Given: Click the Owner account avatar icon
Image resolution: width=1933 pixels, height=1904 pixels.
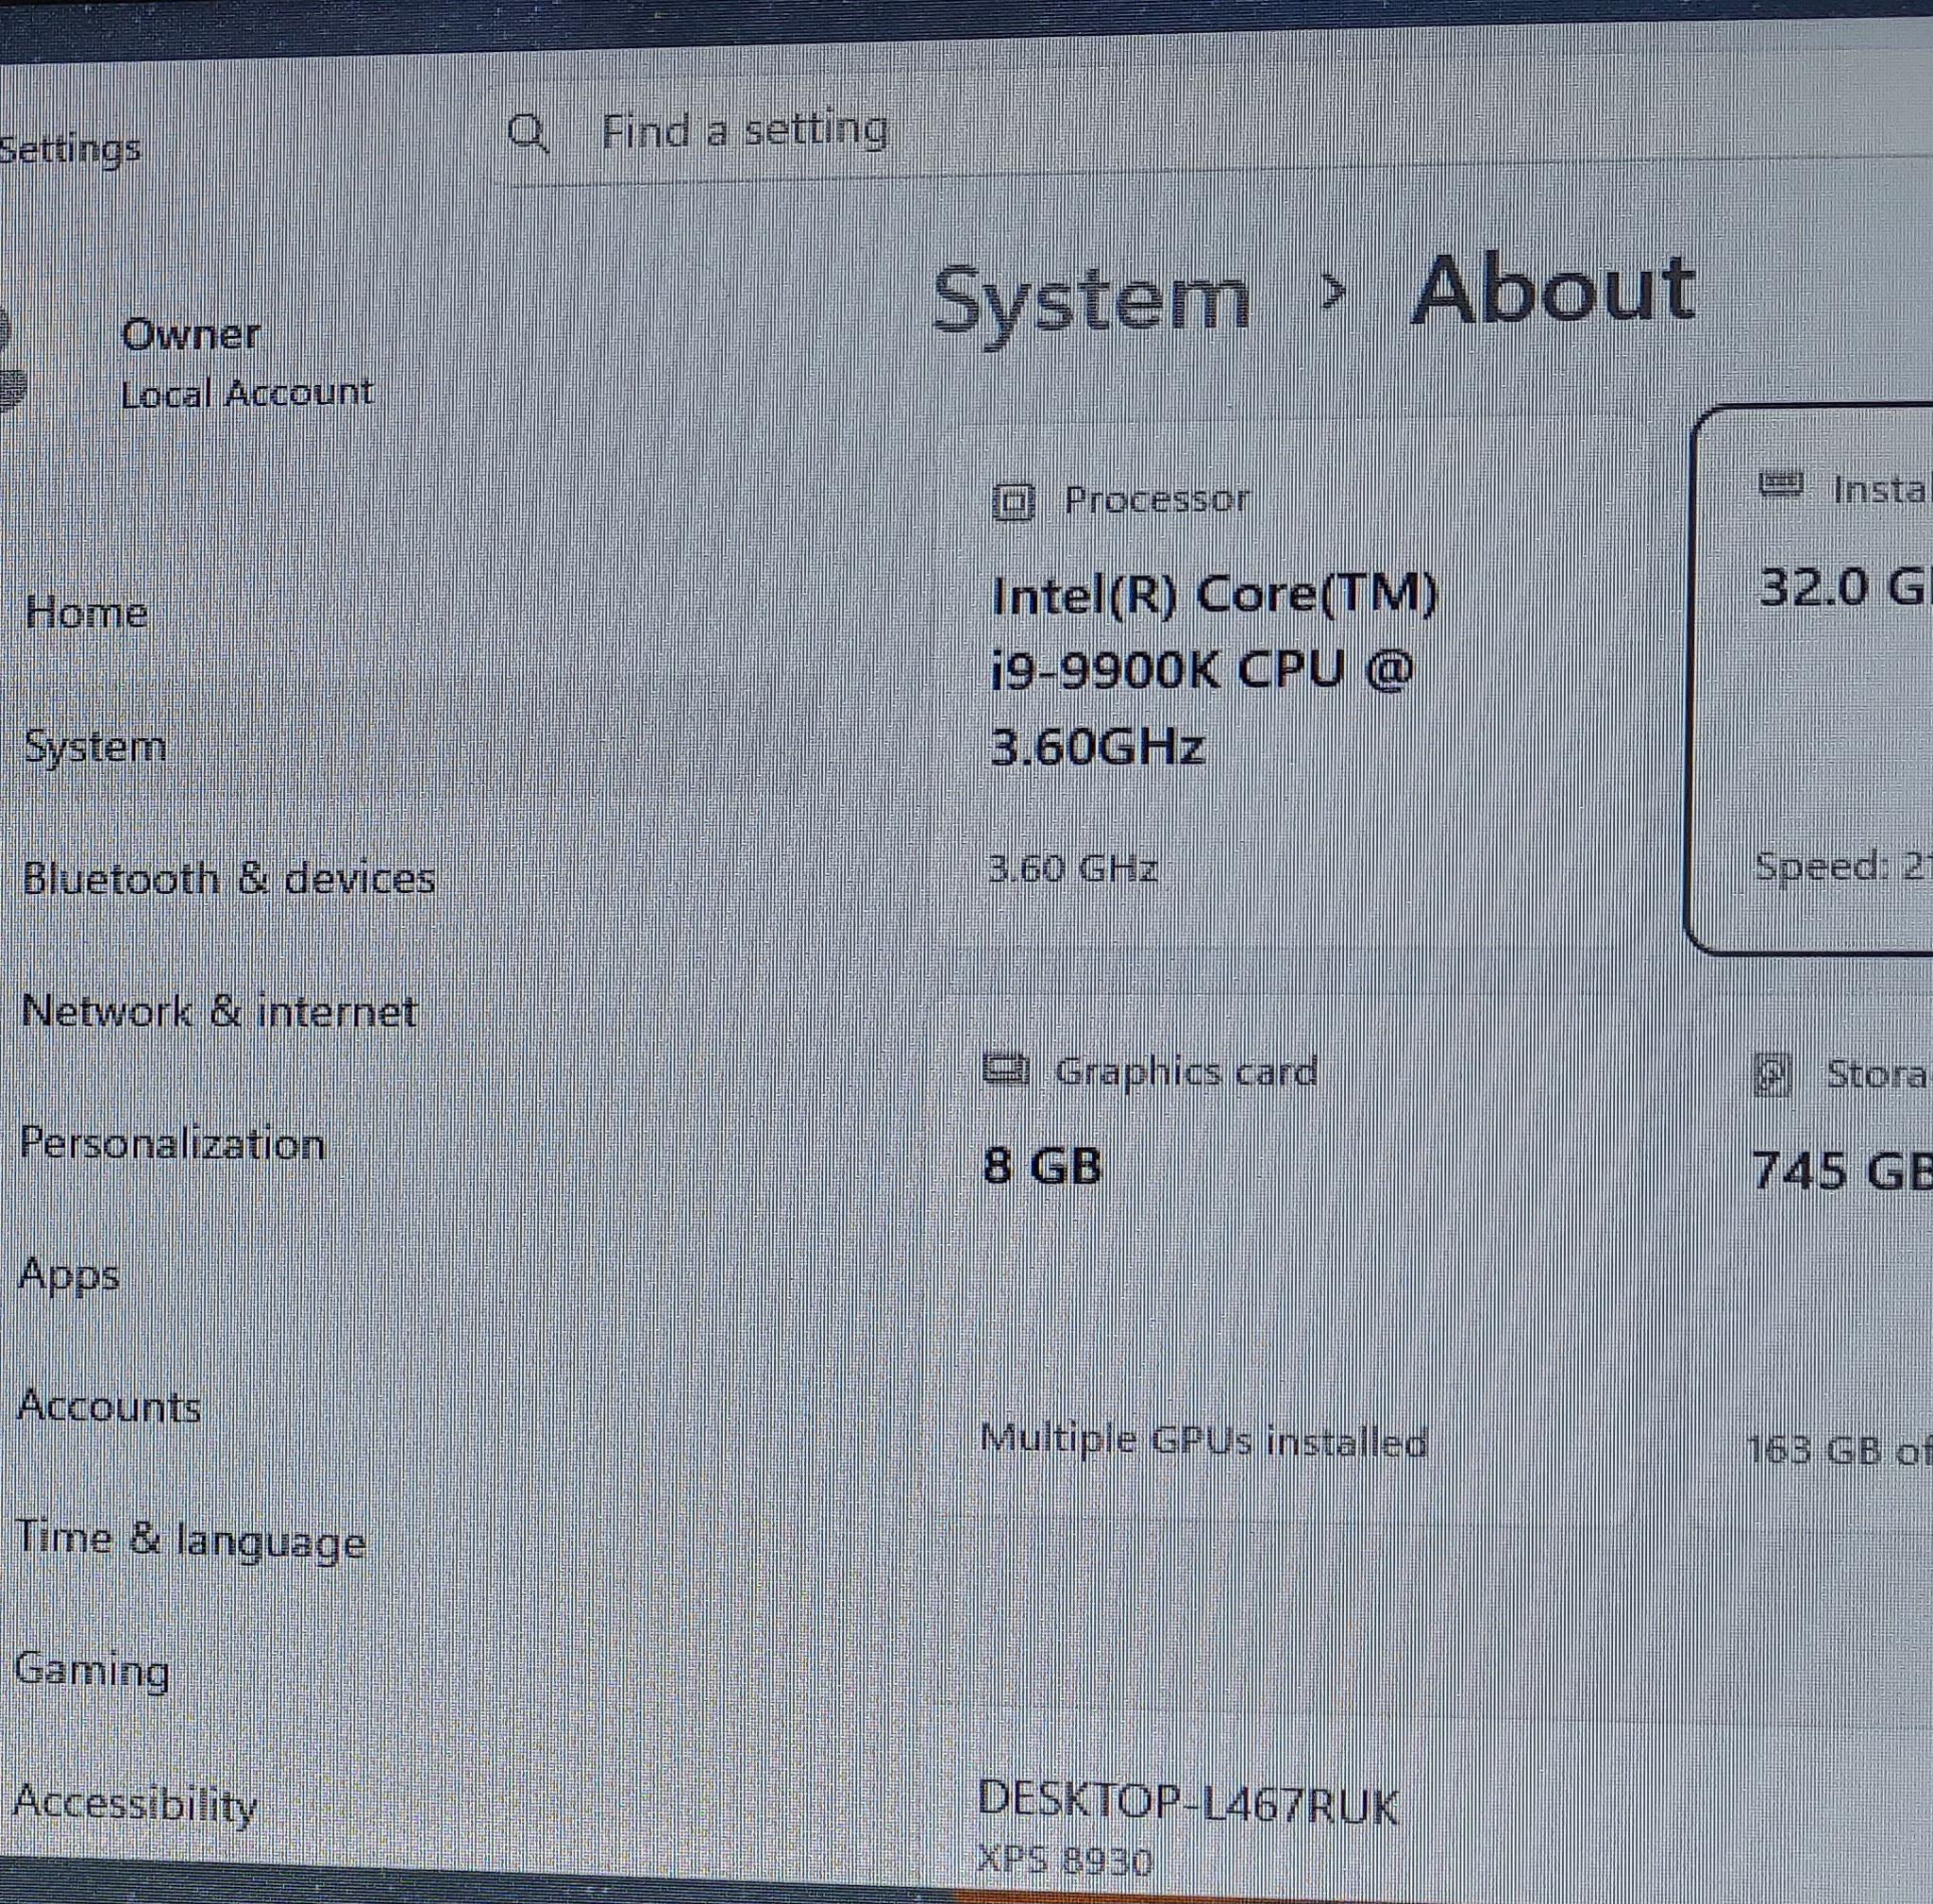Looking at the screenshot, I should point(10,360).
